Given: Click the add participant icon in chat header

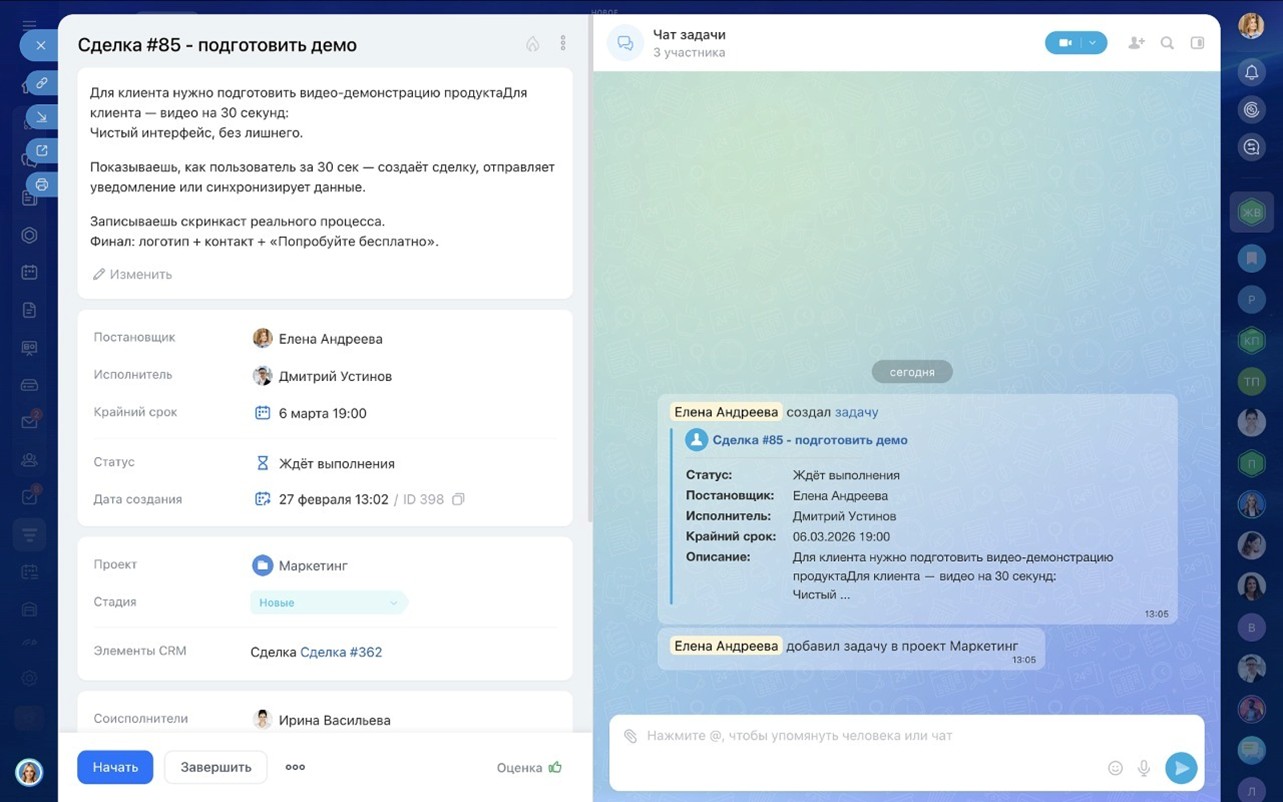Looking at the screenshot, I should pyautogui.click(x=1135, y=42).
